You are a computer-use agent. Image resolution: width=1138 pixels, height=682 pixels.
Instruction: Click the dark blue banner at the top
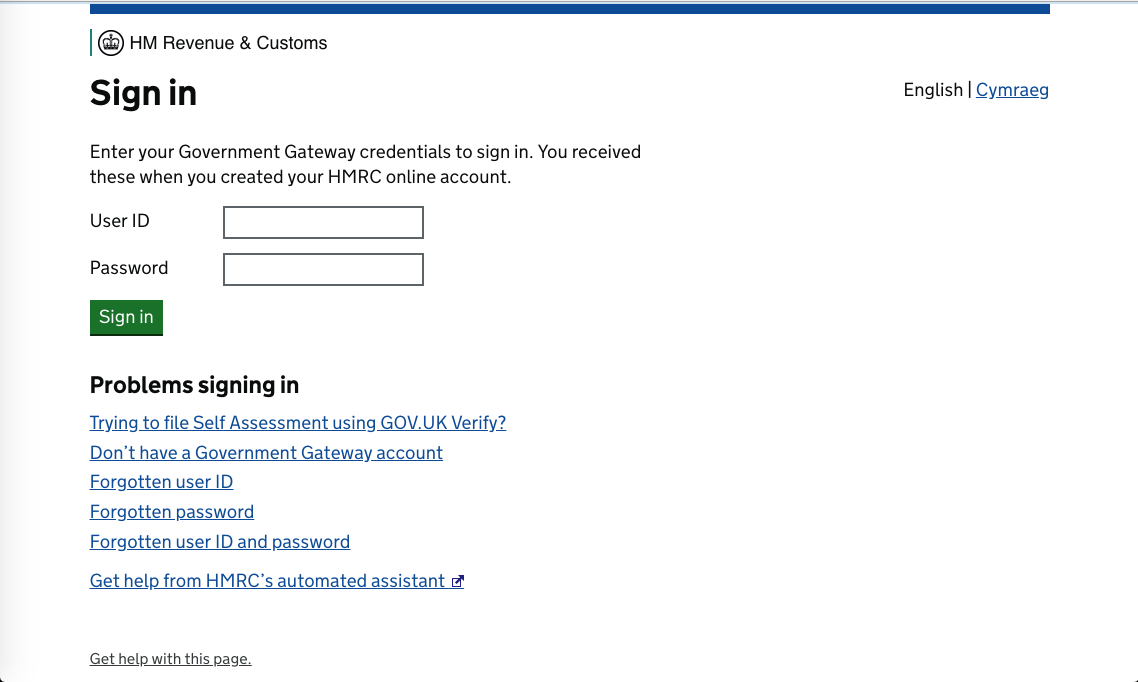[x=569, y=8]
